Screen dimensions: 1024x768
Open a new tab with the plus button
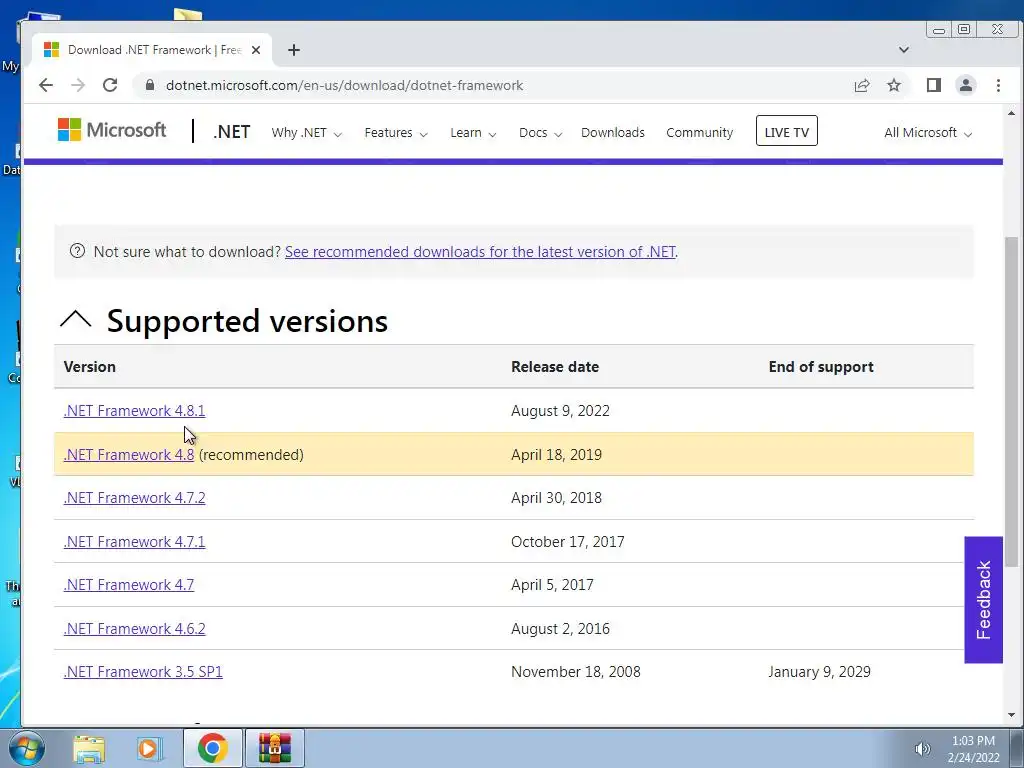coord(294,50)
